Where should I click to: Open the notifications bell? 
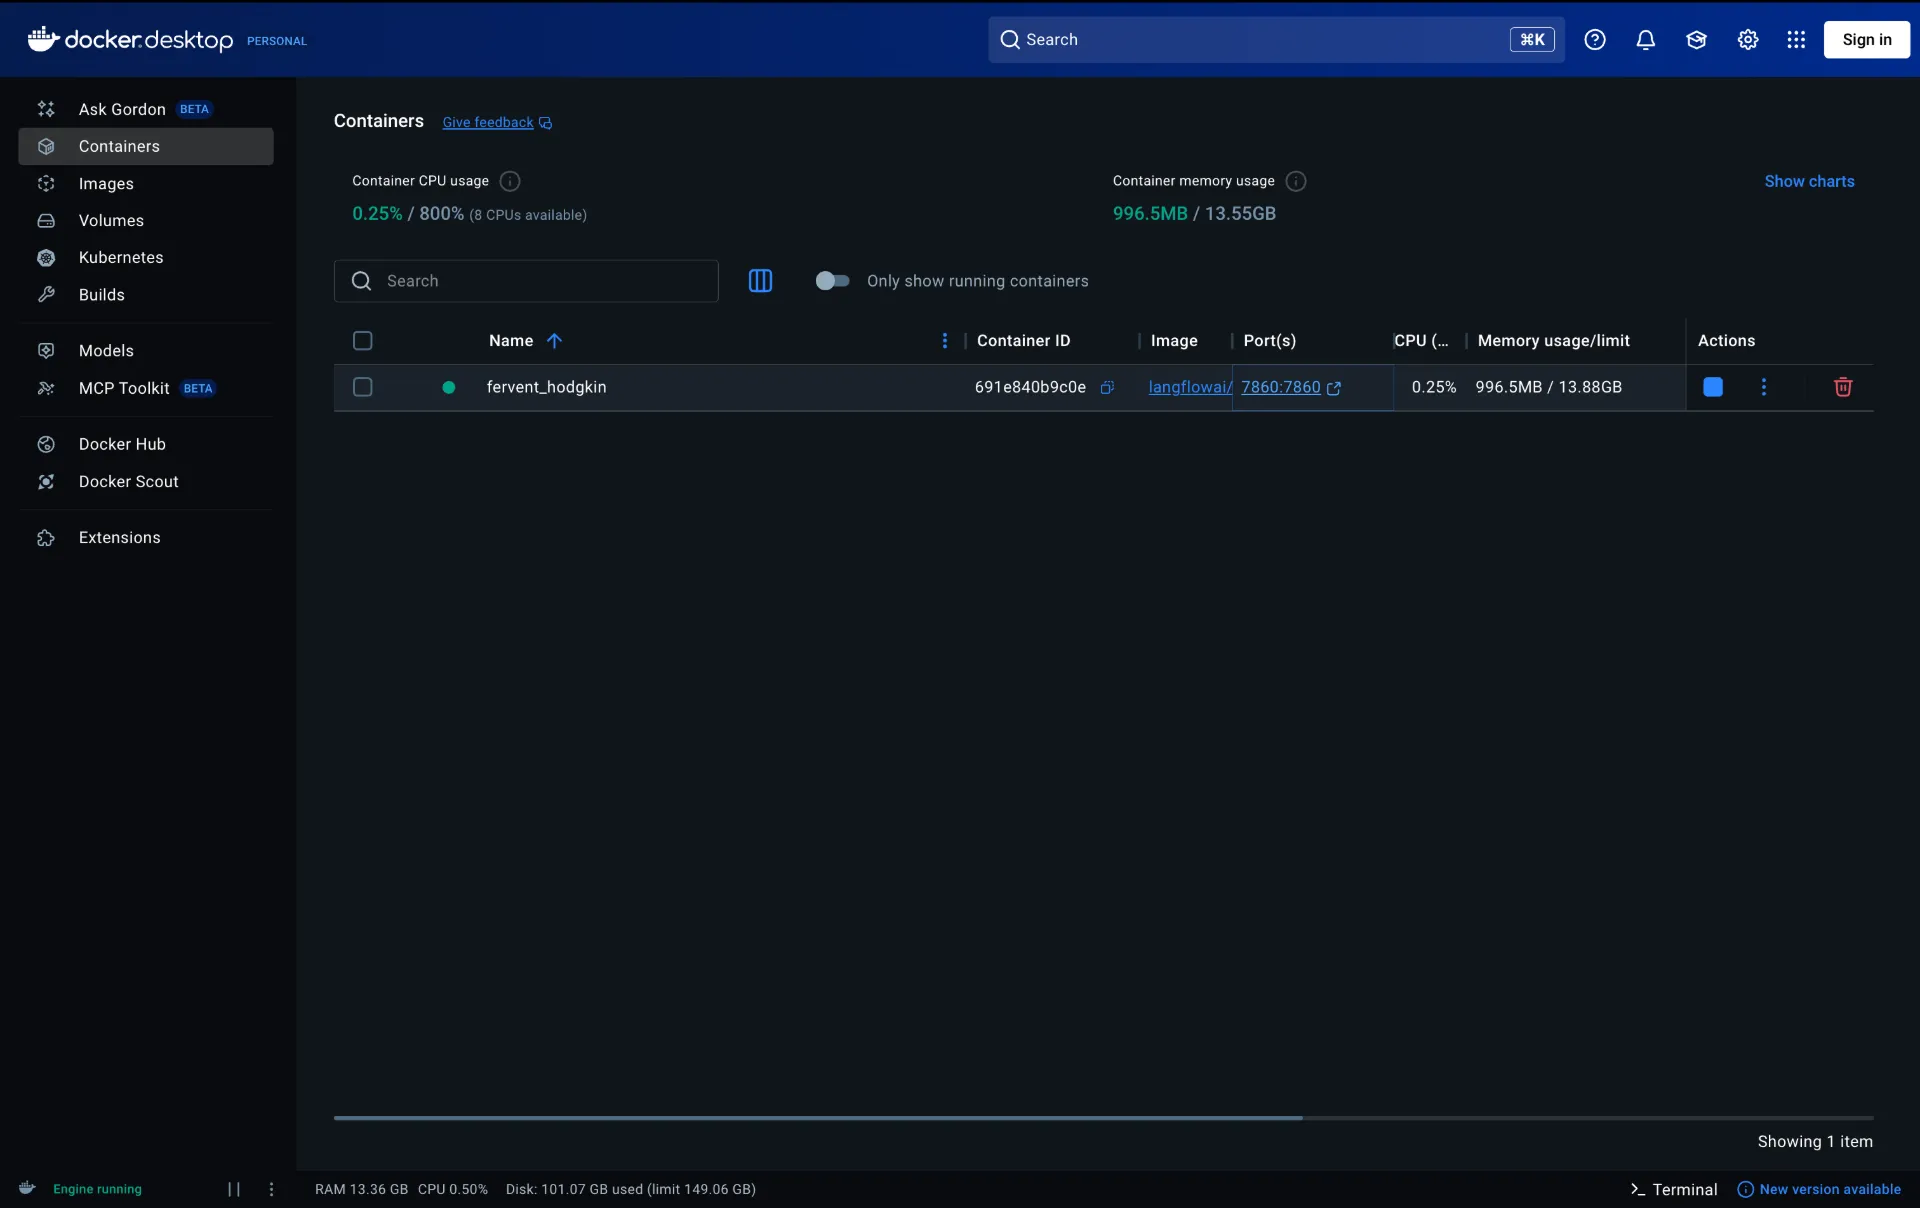pos(1646,40)
